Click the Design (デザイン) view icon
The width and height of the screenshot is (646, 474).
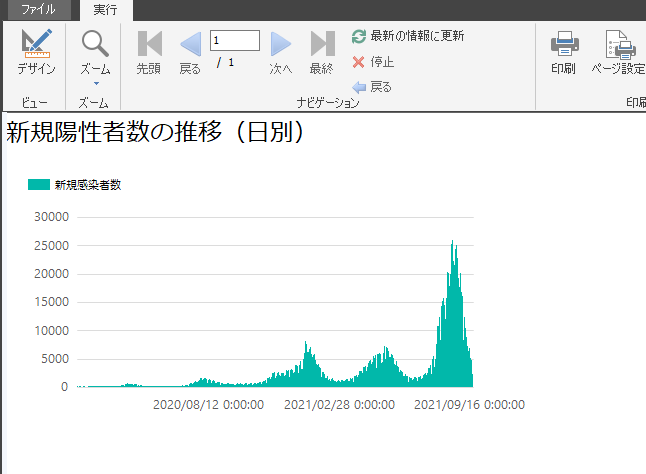36,43
